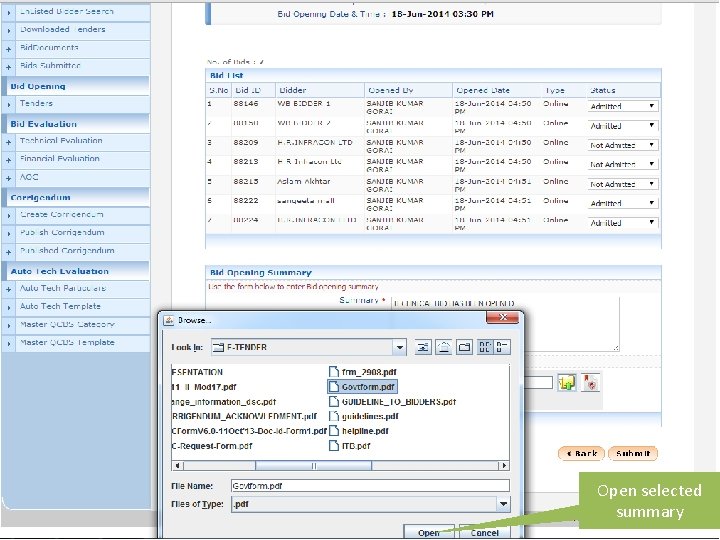Click Cancel in the Browse dialog
The width and height of the screenshot is (720, 540).
(484, 532)
